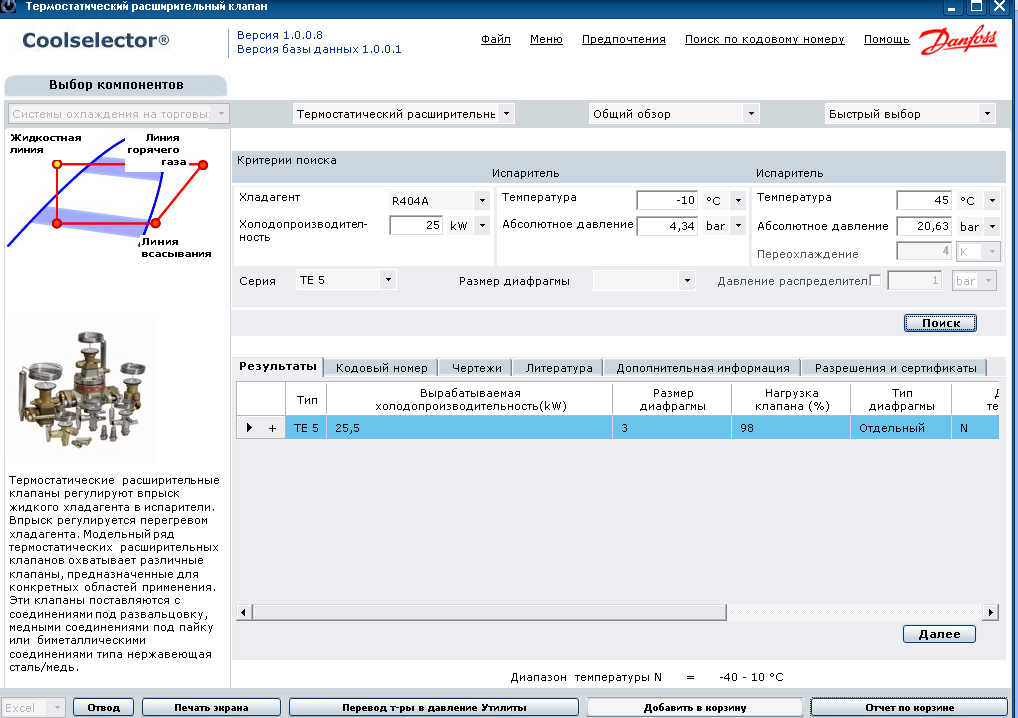Click the refrigeration cycle diagram

coord(109,193)
